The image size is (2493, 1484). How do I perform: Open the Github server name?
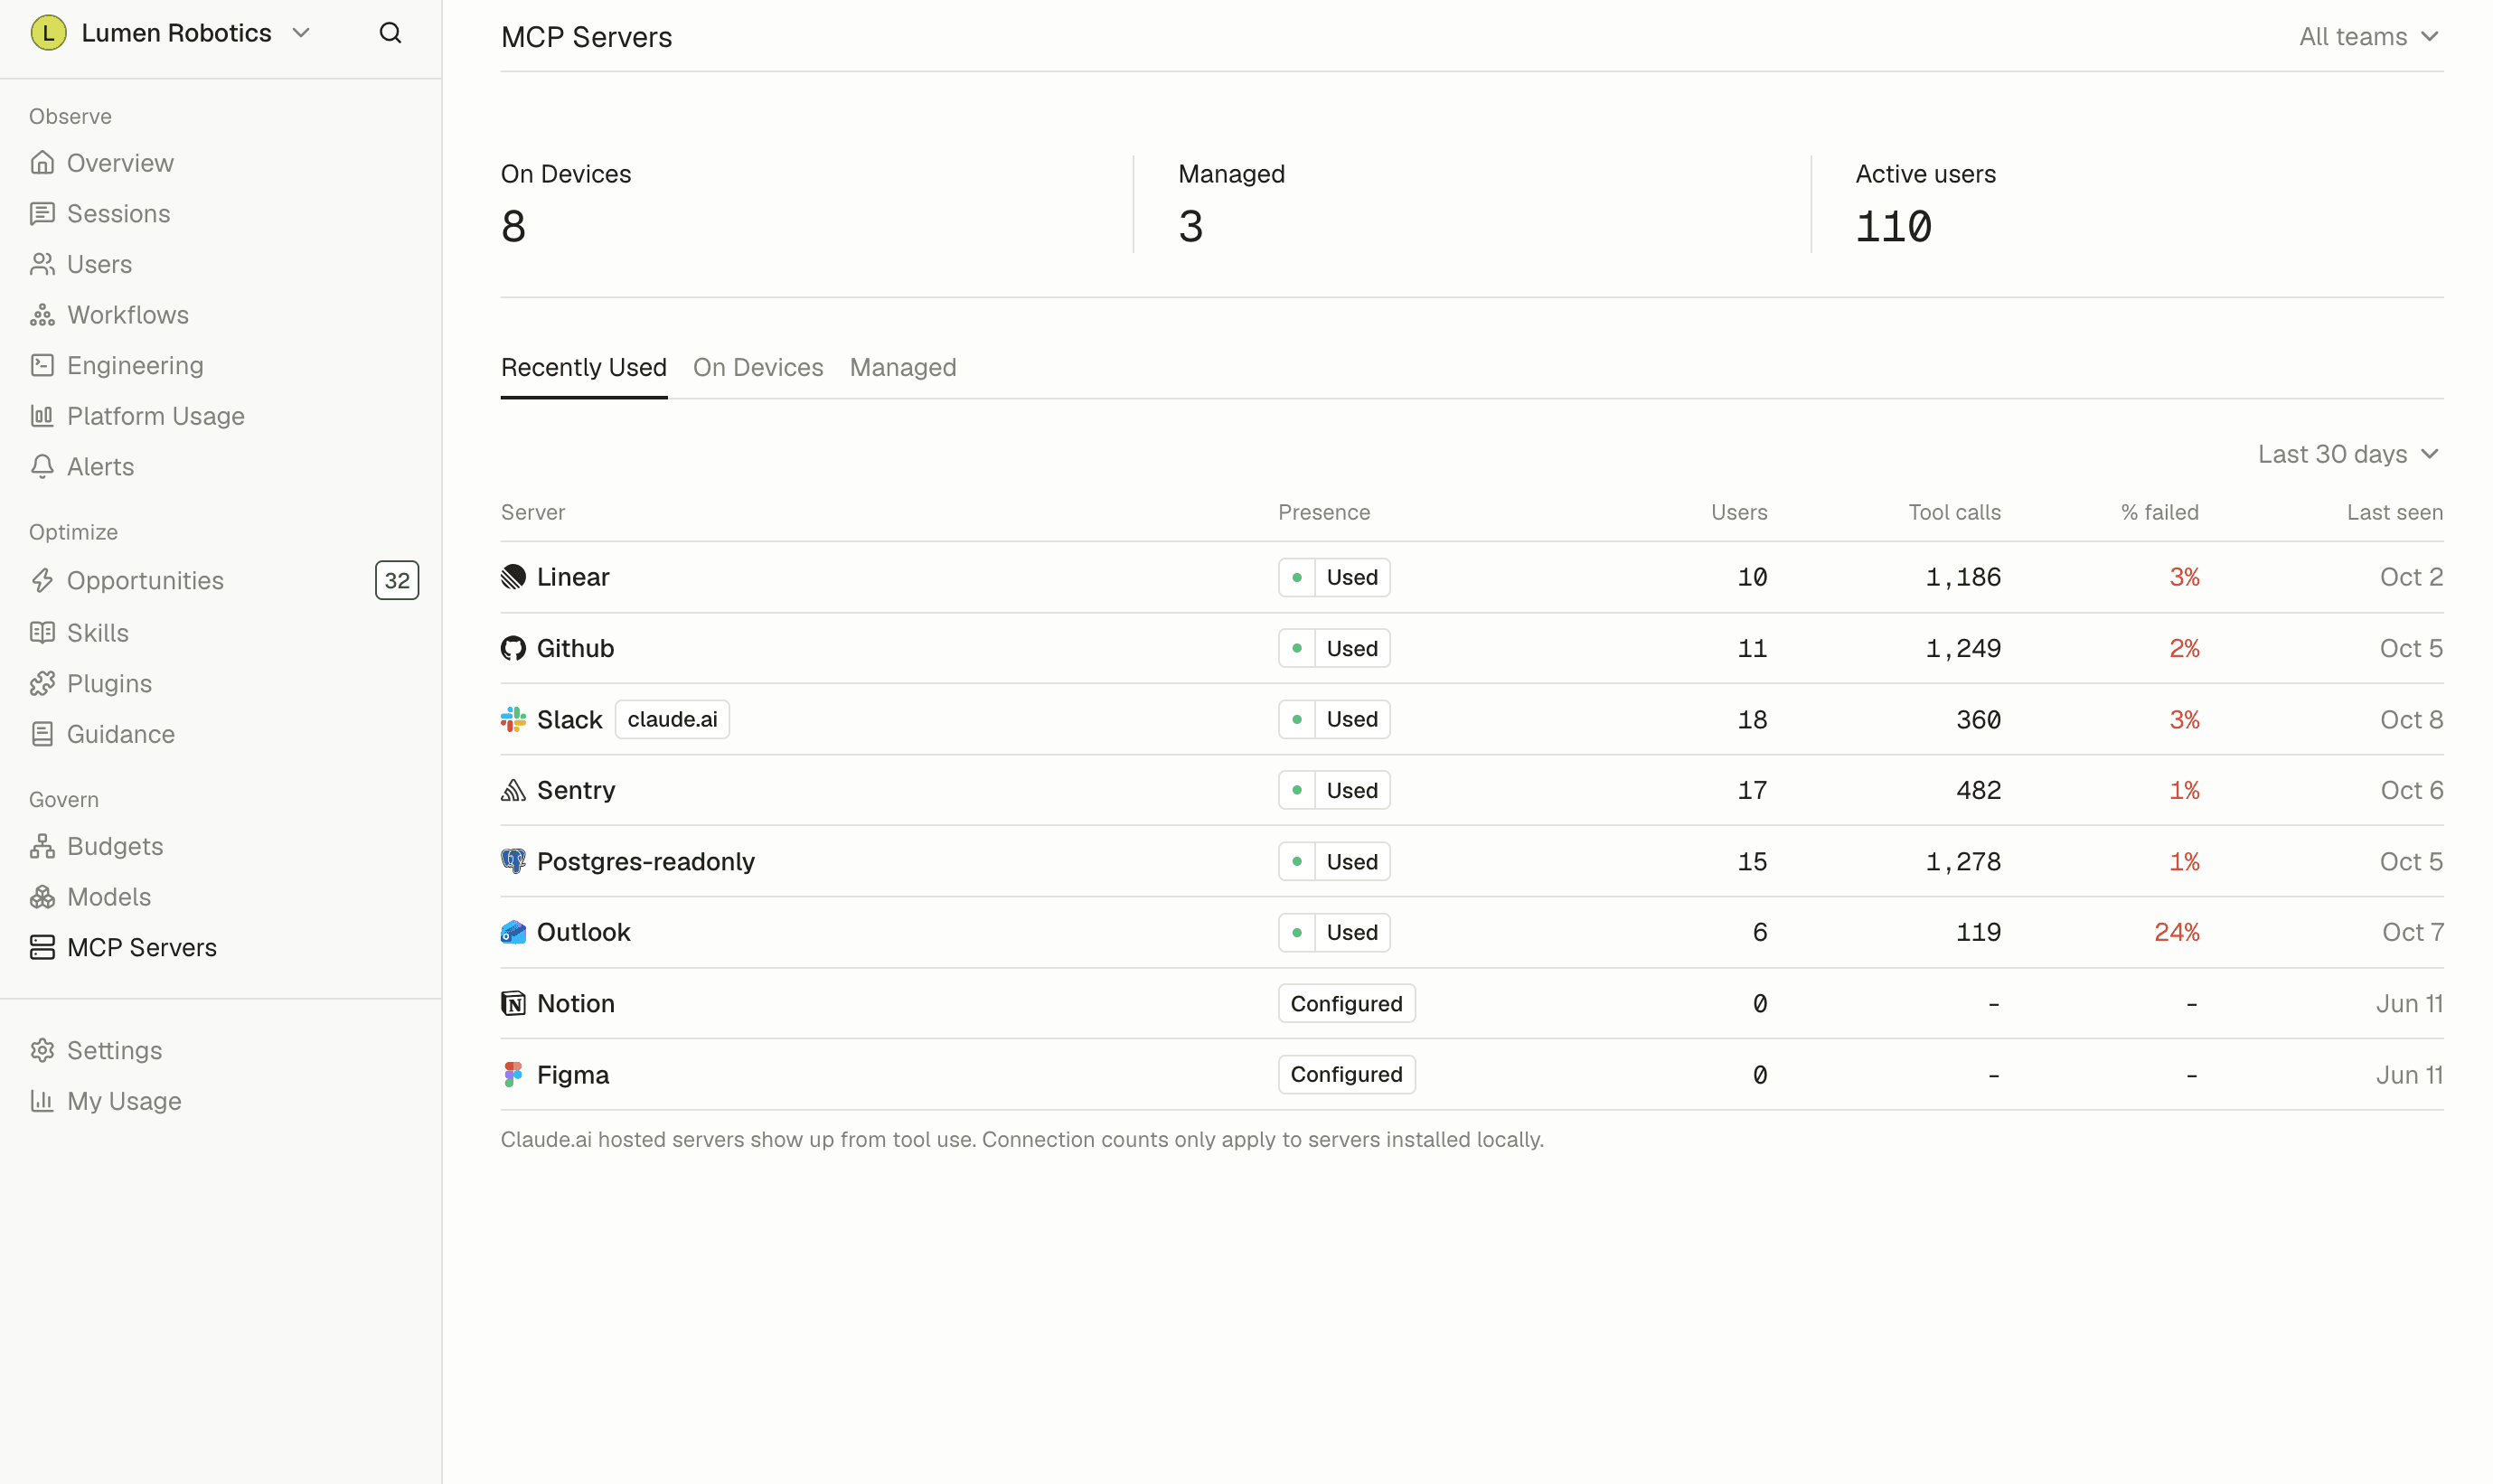(x=575, y=648)
